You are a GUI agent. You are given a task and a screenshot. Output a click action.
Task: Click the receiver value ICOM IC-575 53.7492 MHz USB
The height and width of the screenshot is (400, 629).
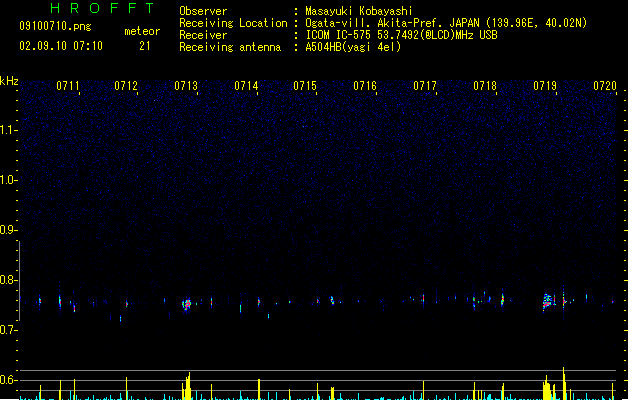402,35
